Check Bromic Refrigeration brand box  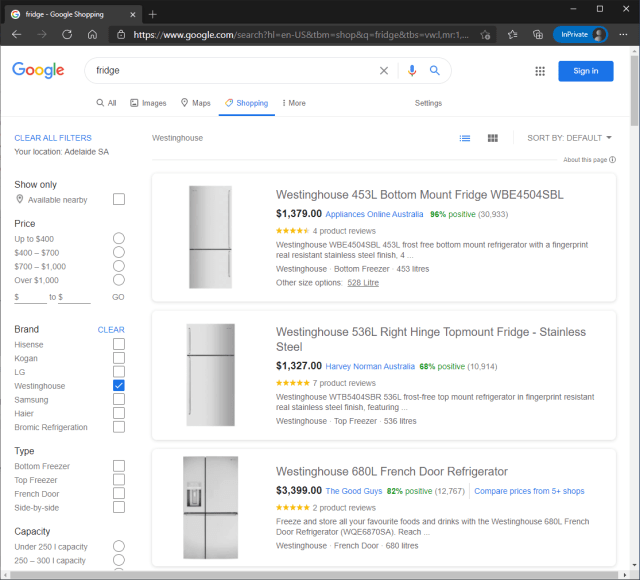coord(119,427)
